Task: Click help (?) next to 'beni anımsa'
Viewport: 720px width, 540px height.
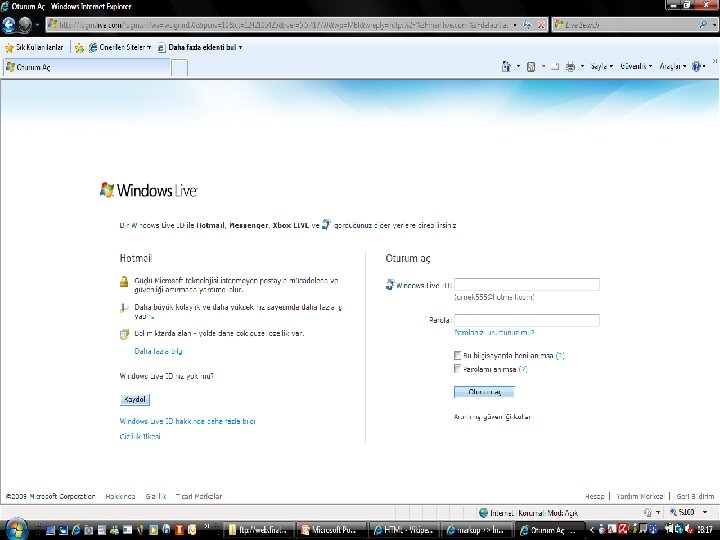Action: click(560, 355)
